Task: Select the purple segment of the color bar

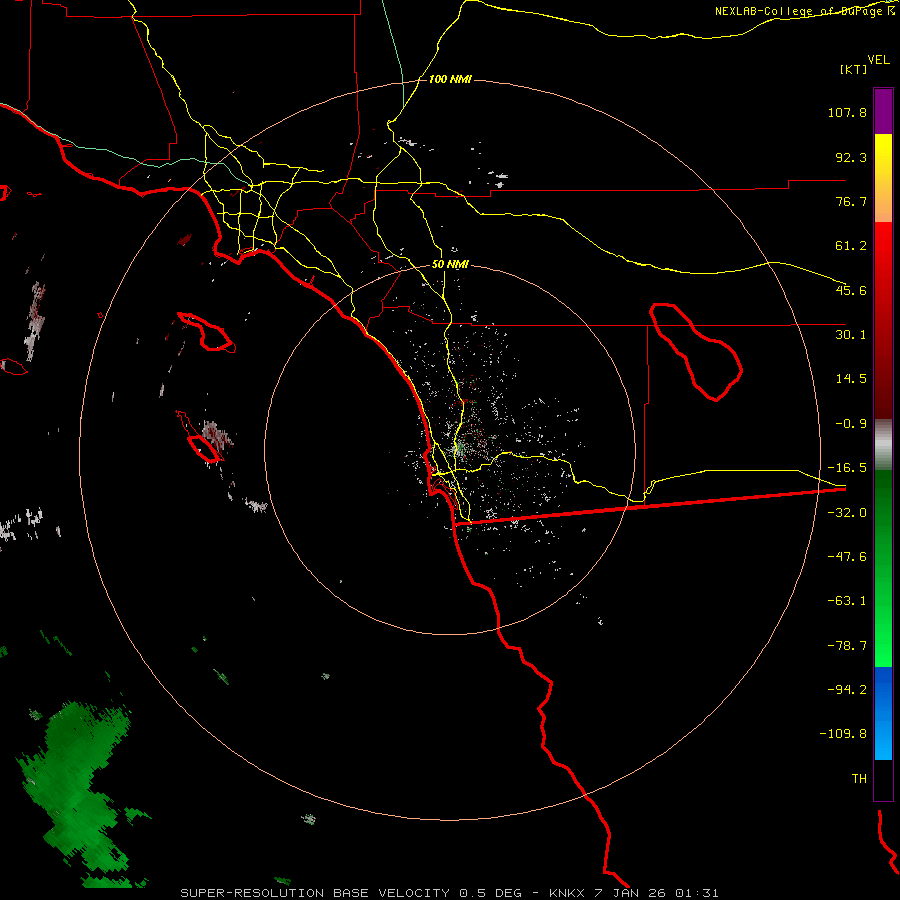Action: 883,111
